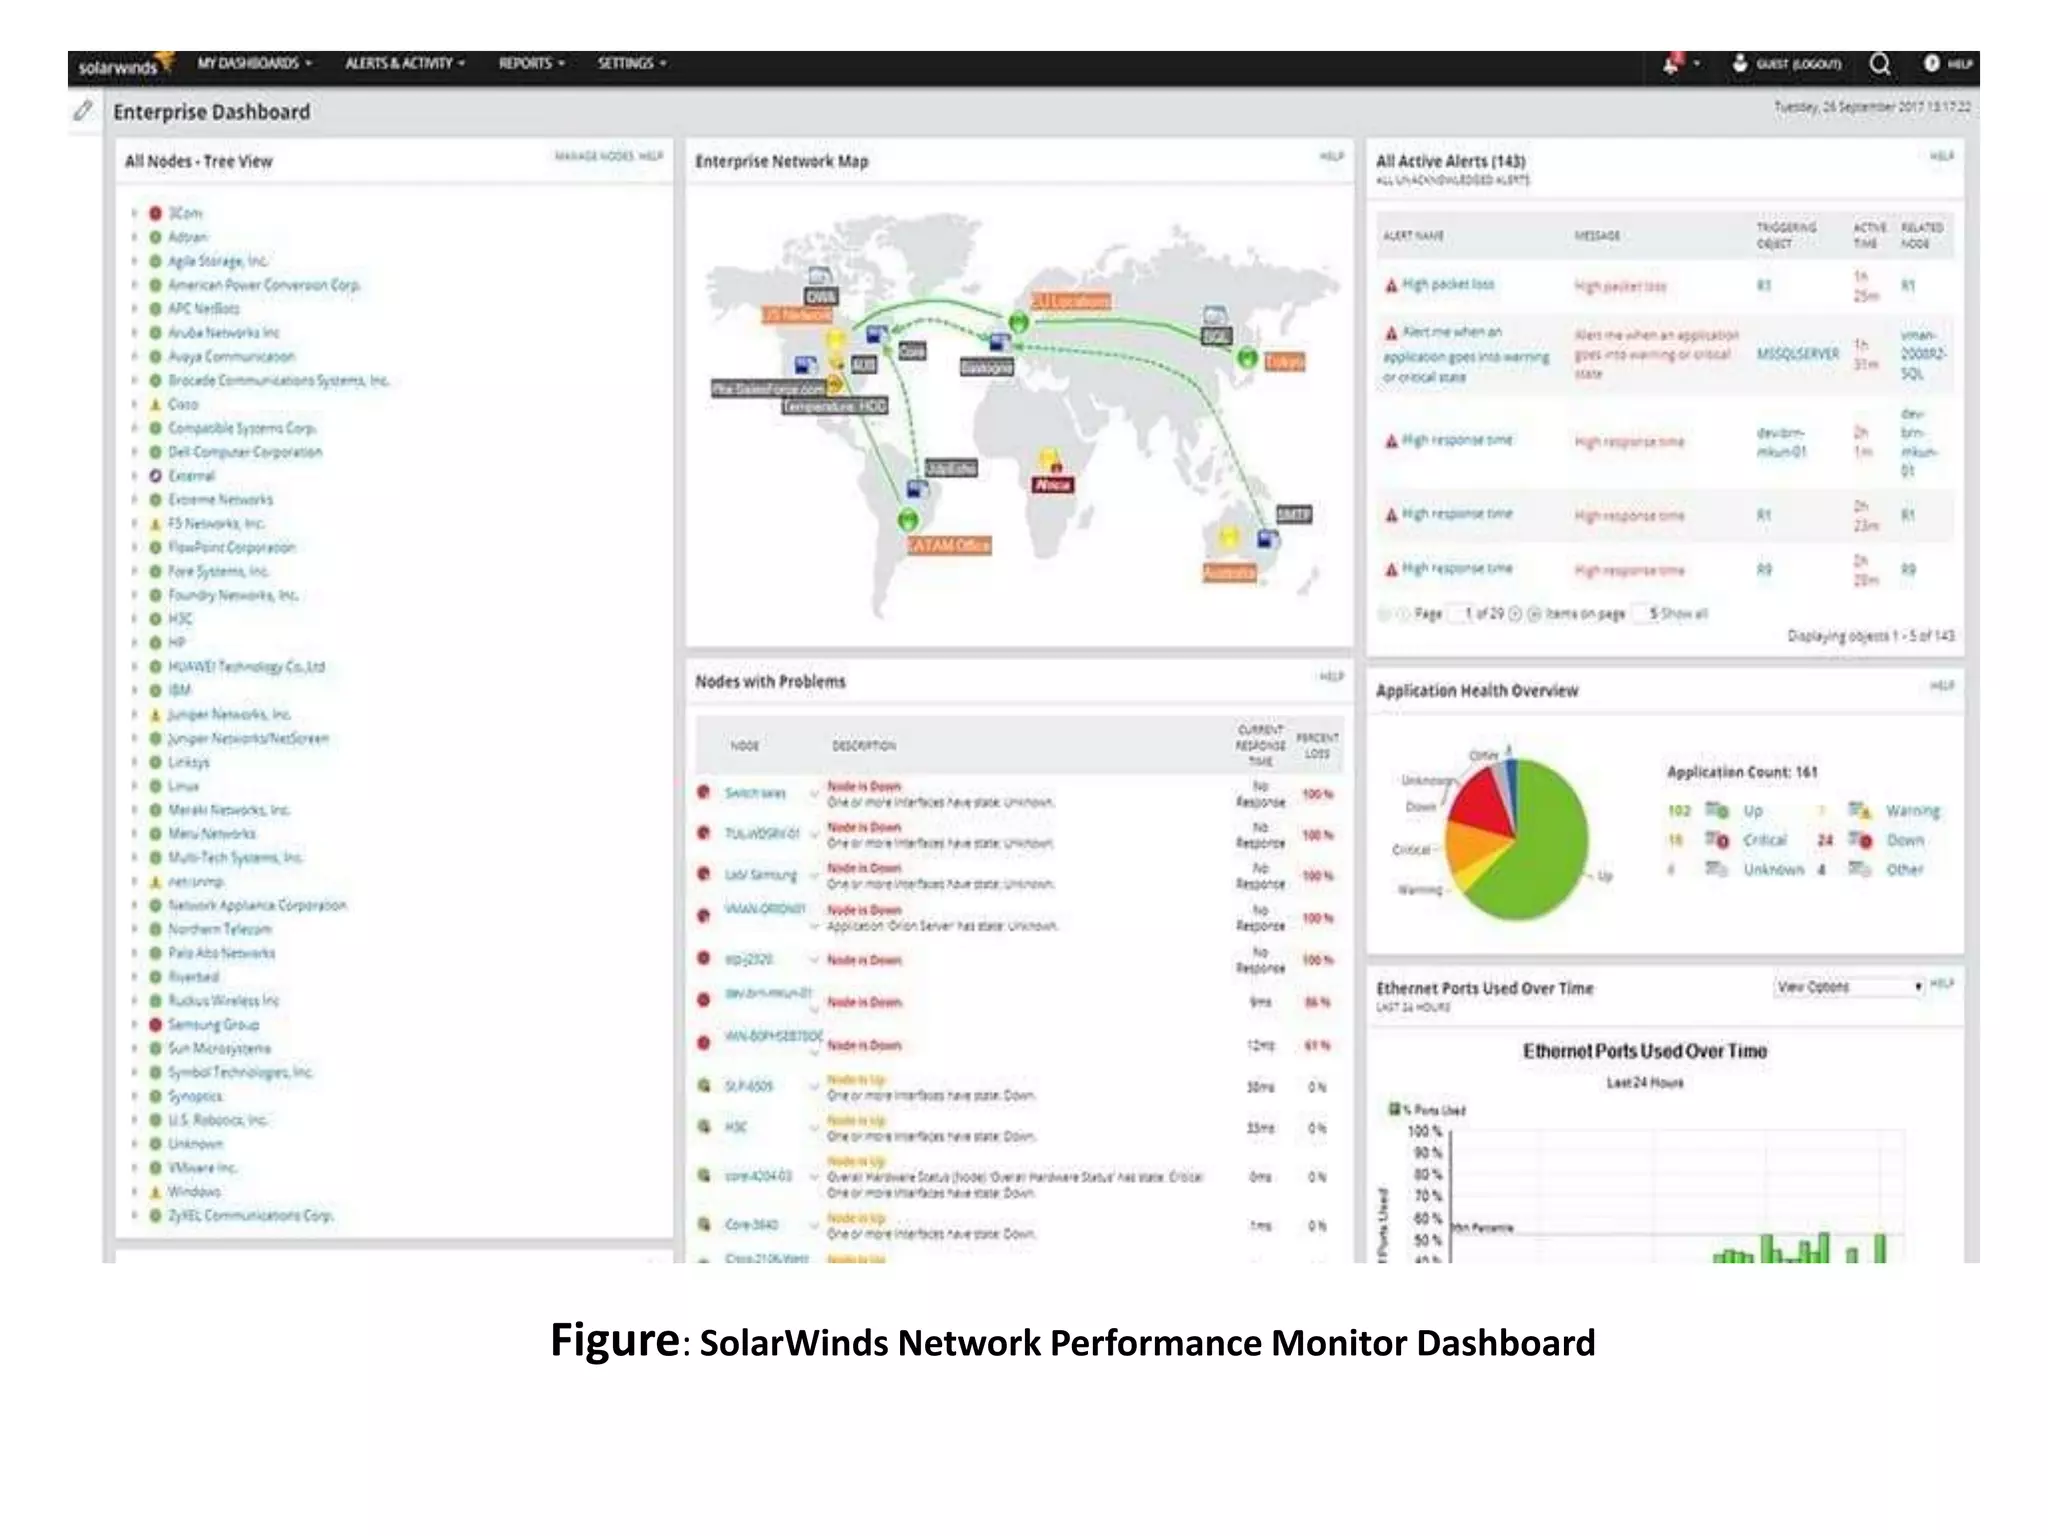Click Show all in alerts pager
This screenshot has height=1536, width=2048.
(1685, 613)
